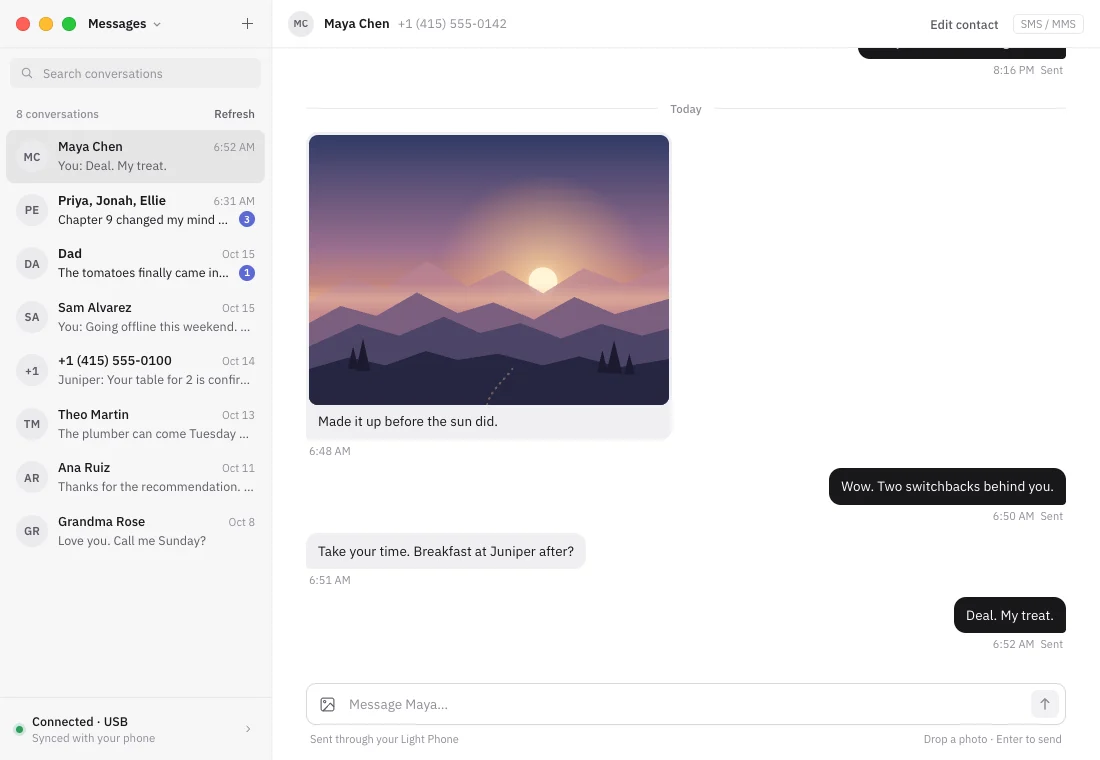
Task: Click the MC avatar in conversation header
Action: click(x=301, y=24)
